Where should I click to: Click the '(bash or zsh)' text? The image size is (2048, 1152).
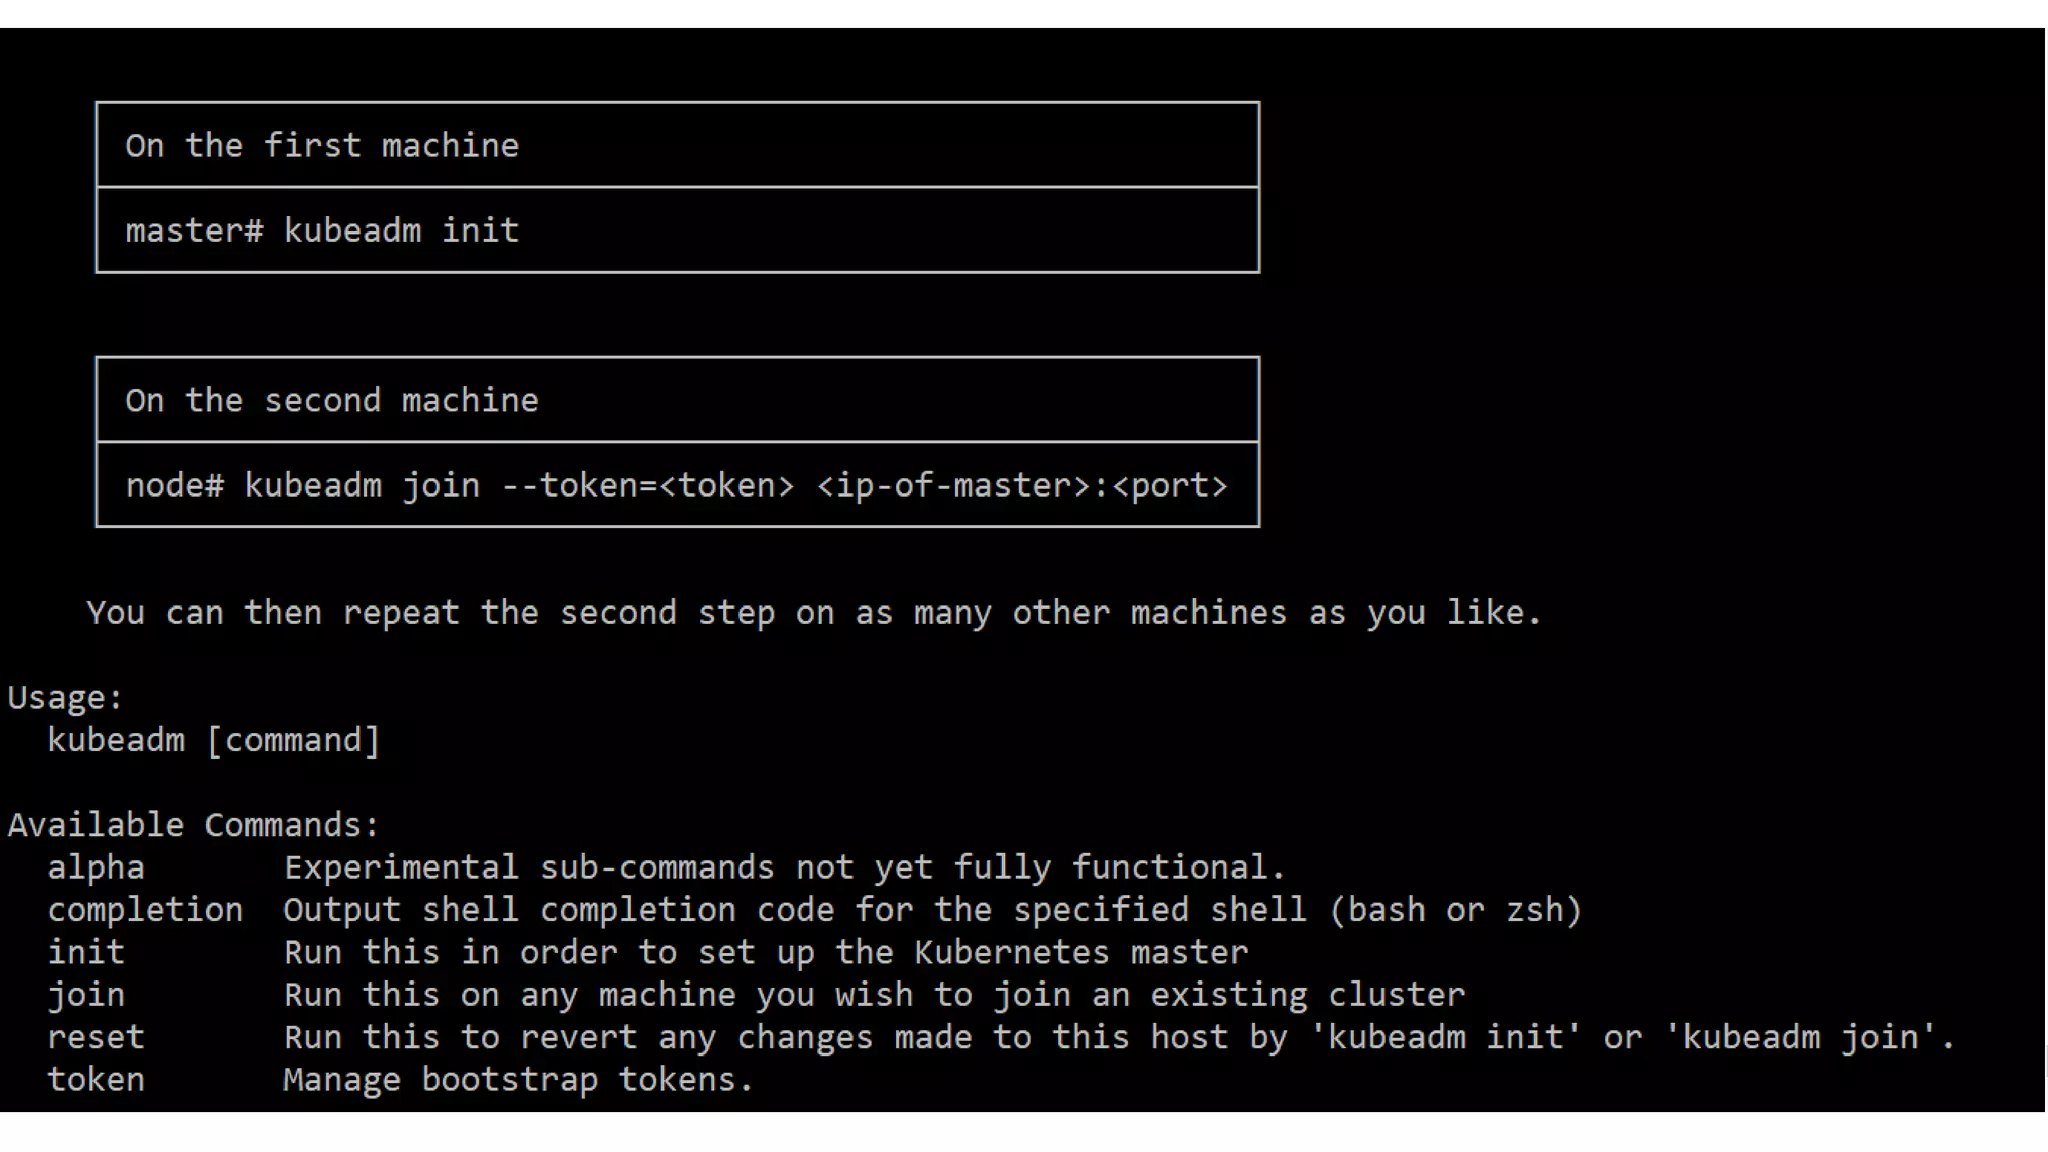coord(1455,911)
